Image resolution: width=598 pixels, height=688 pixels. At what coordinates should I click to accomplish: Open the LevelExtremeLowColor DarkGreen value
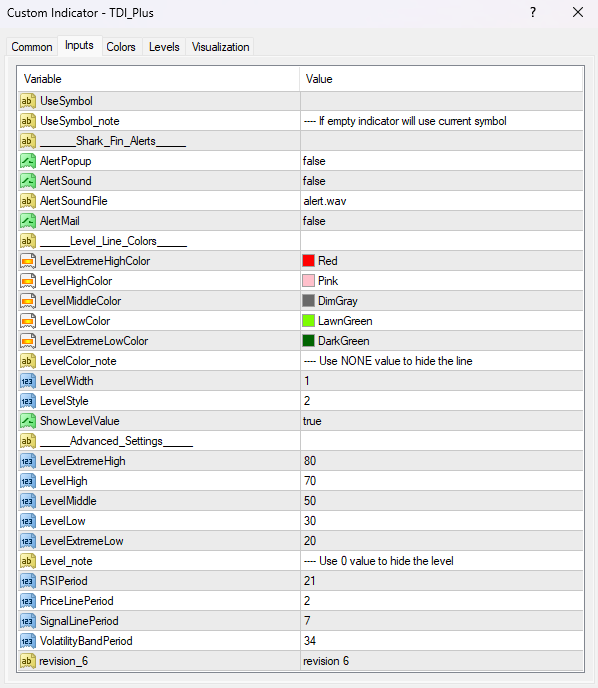click(442, 341)
